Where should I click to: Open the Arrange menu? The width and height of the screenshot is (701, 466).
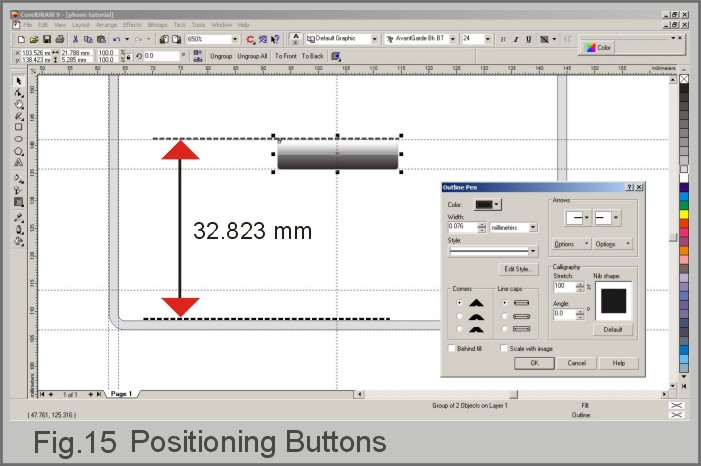click(106, 25)
